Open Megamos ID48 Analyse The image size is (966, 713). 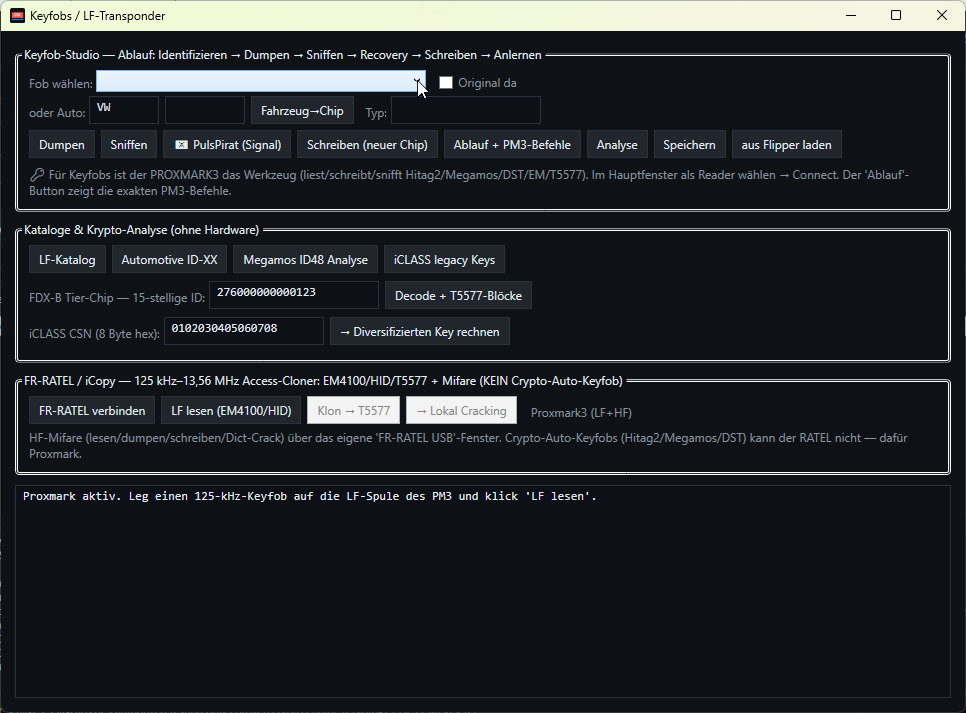point(306,259)
